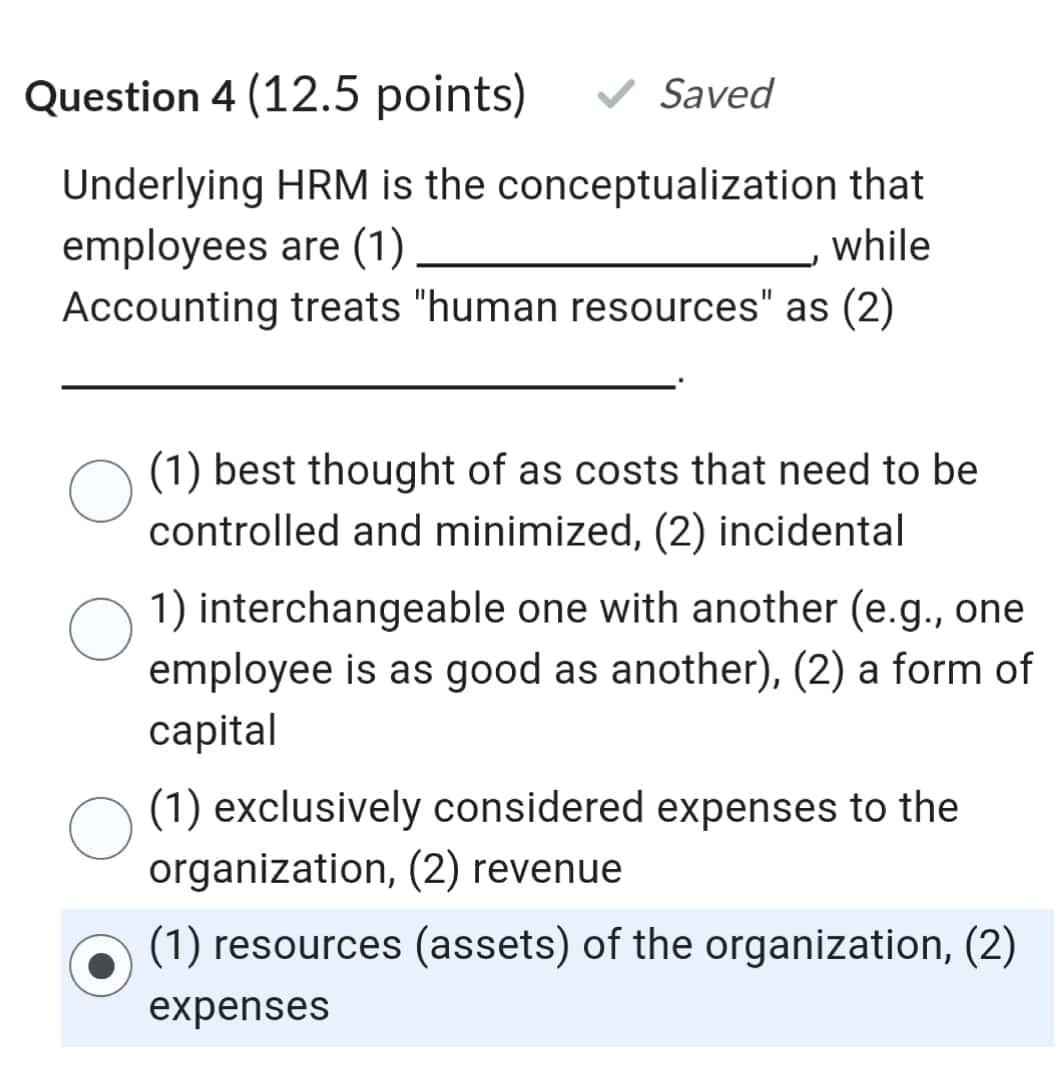Viewport: 1056px width, 1092px height.
Task: Click the word 'while' in the question text
Action: [890, 246]
